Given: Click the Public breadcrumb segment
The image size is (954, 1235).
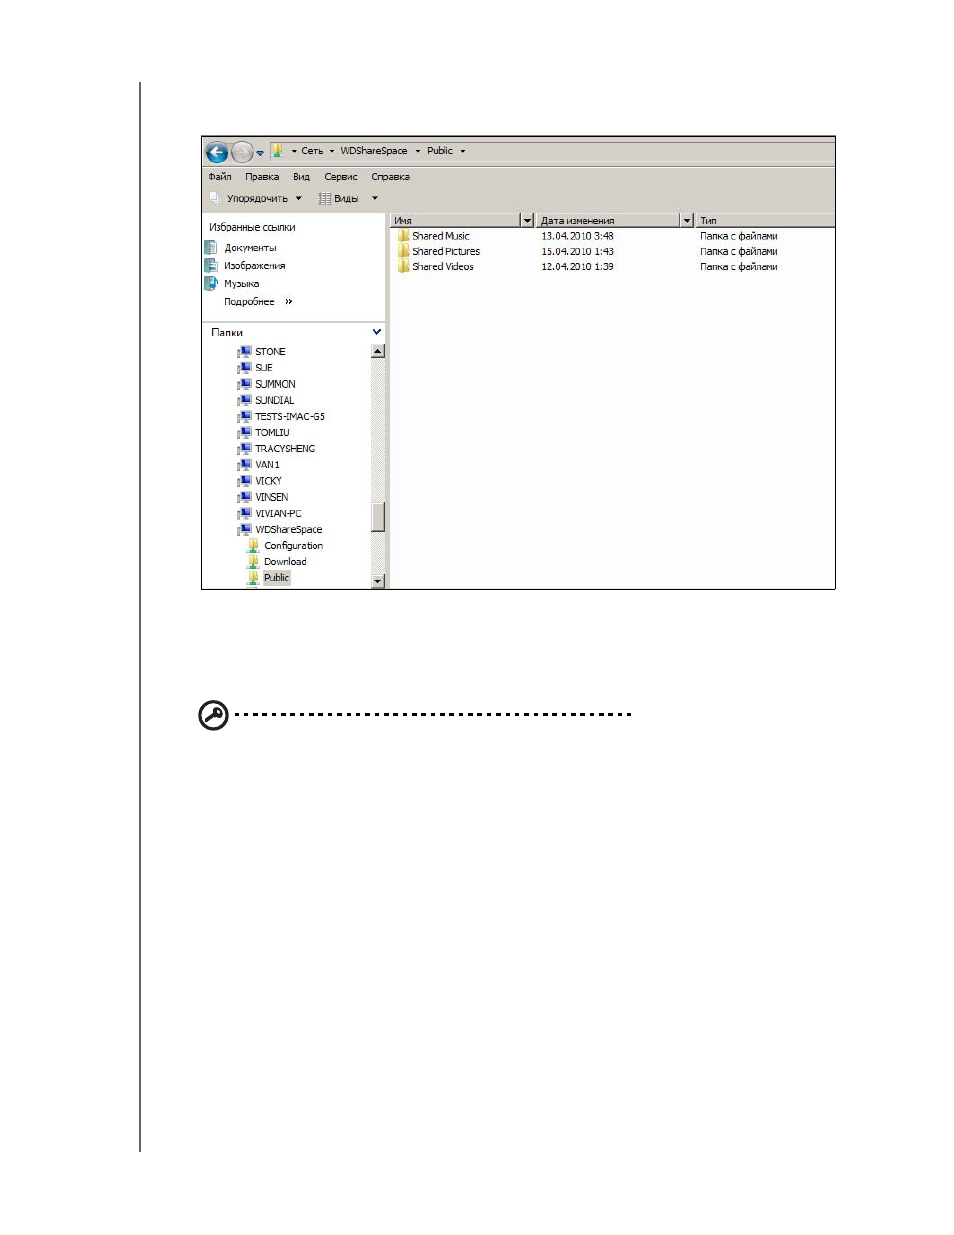Looking at the screenshot, I should click(440, 151).
